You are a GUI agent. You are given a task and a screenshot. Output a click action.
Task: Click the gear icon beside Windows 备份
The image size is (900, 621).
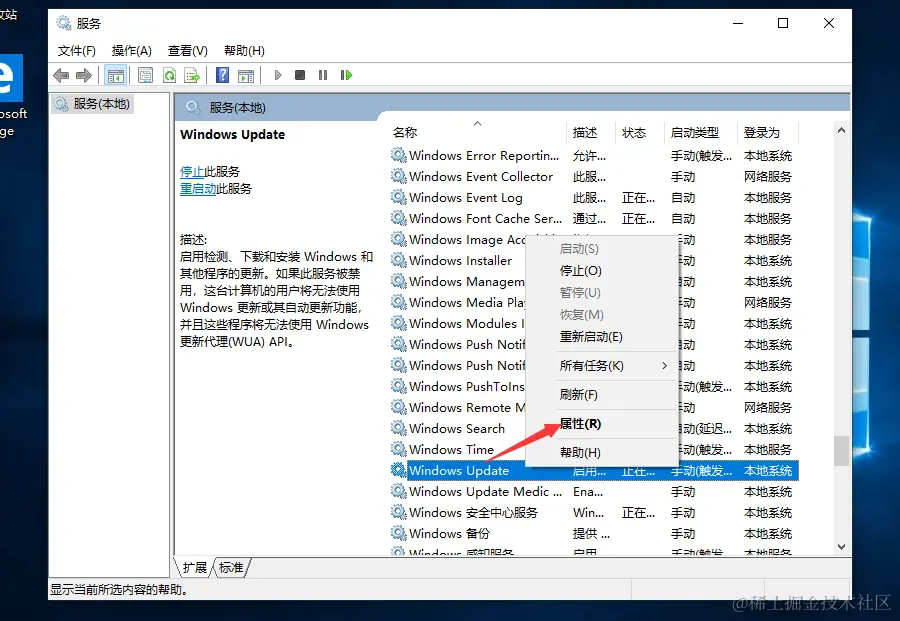pyautogui.click(x=398, y=533)
